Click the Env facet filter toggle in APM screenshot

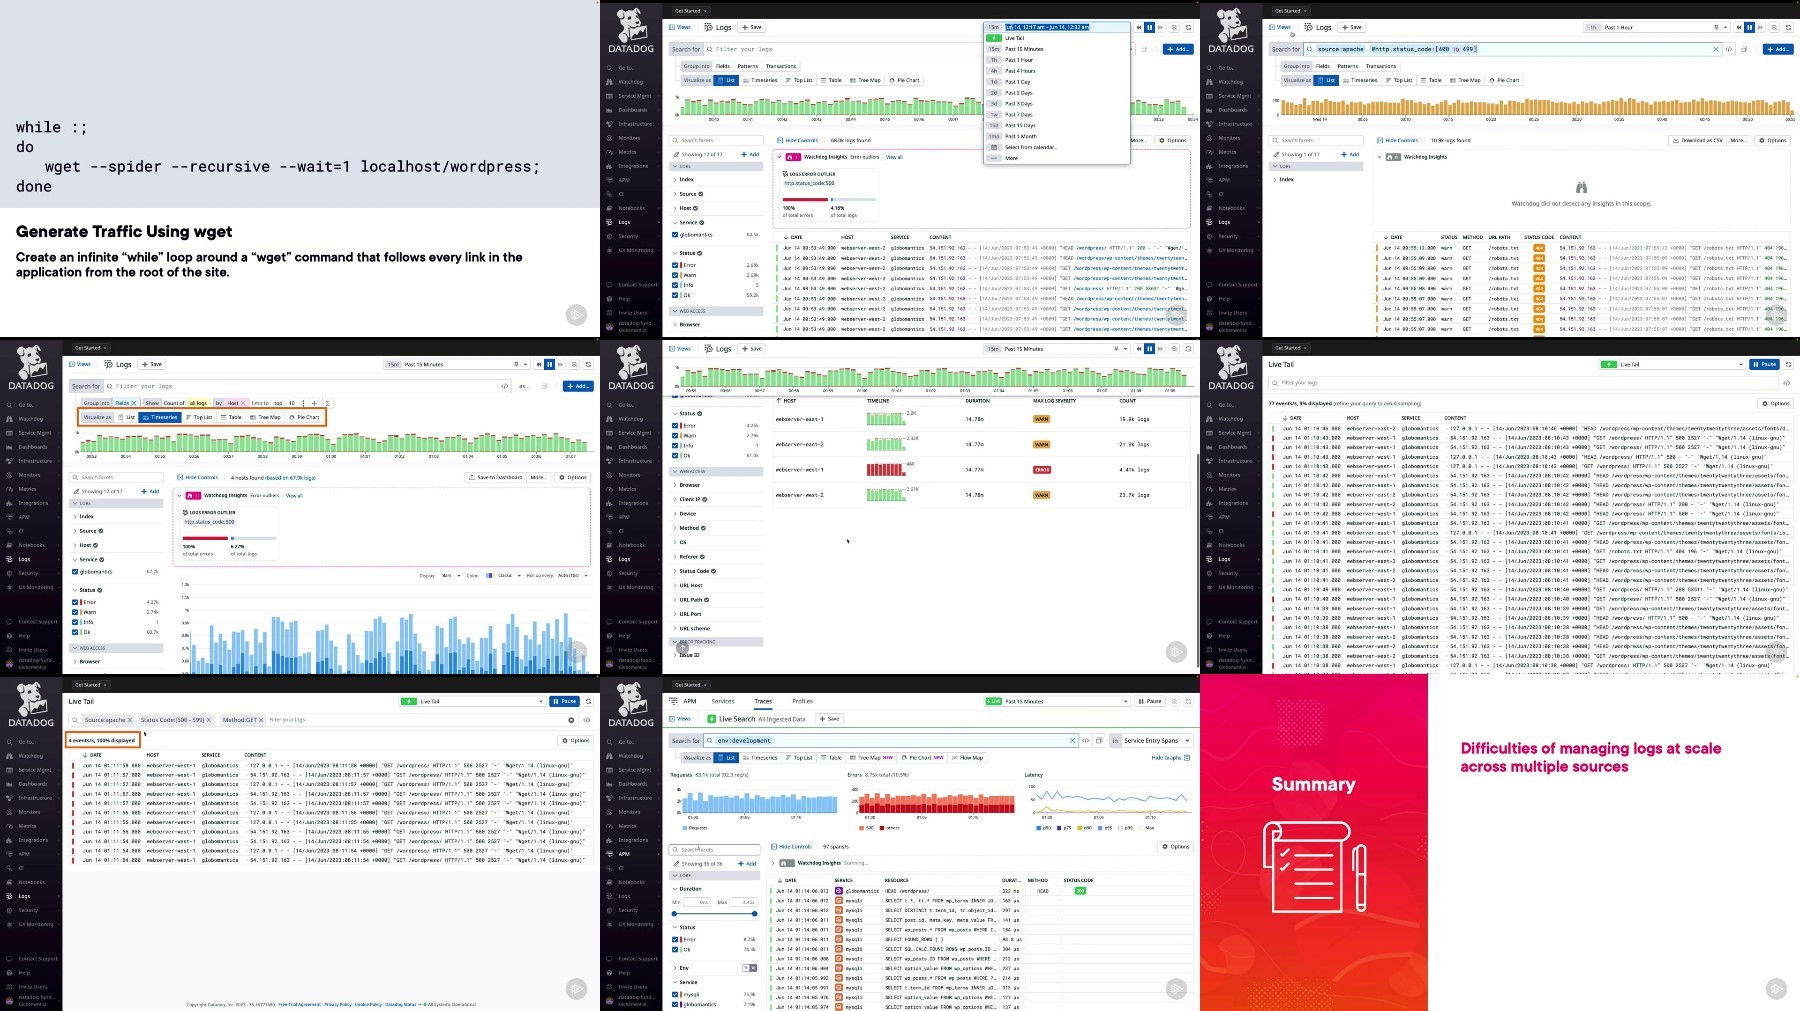[x=749, y=968]
